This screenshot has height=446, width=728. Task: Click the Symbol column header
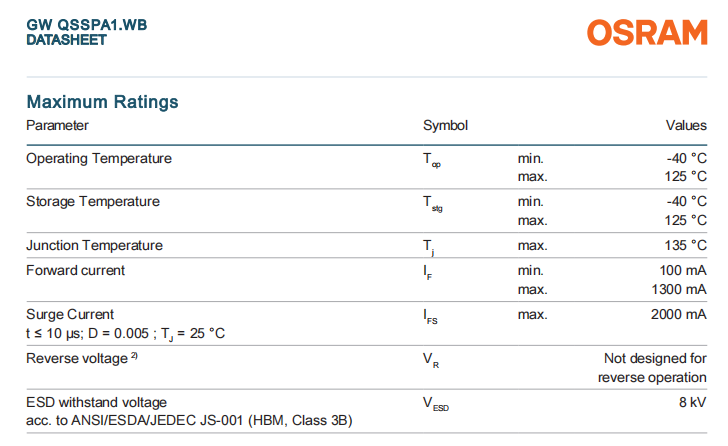pyautogui.click(x=445, y=126)
